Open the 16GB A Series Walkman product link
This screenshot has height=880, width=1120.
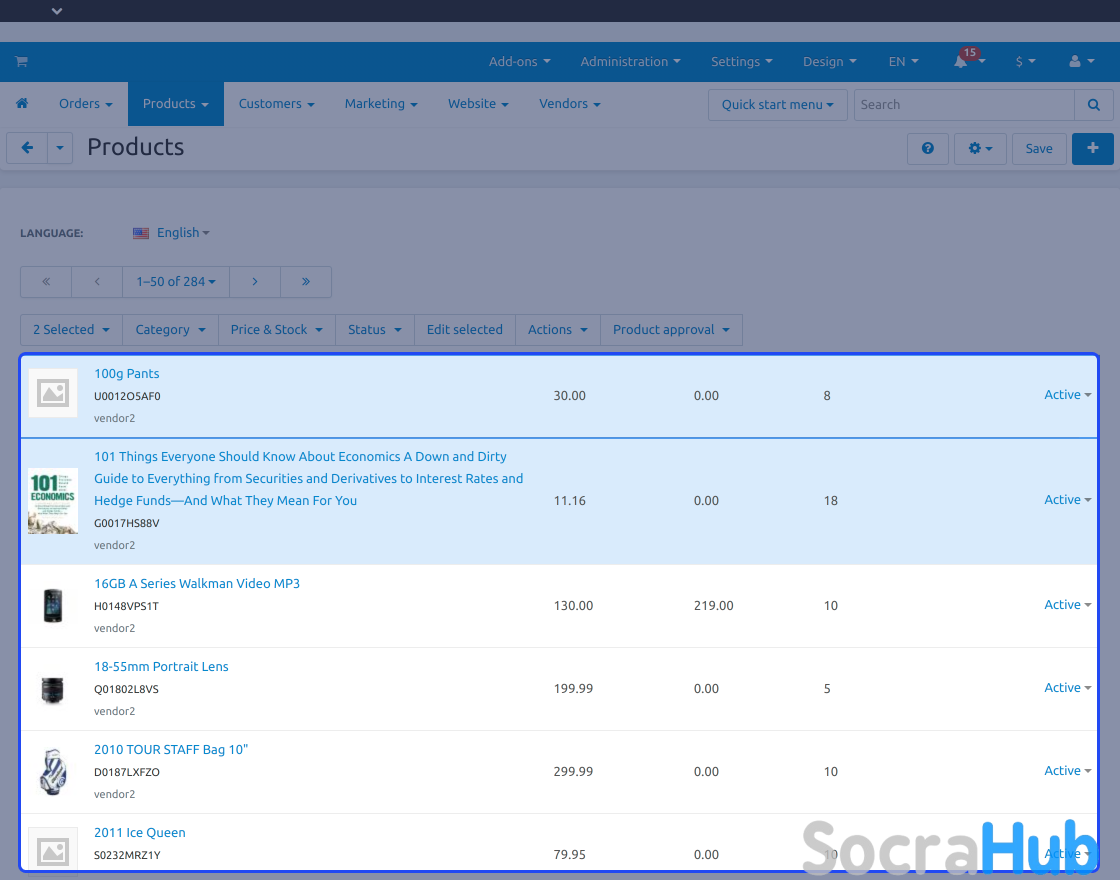[x=197, y=584]
